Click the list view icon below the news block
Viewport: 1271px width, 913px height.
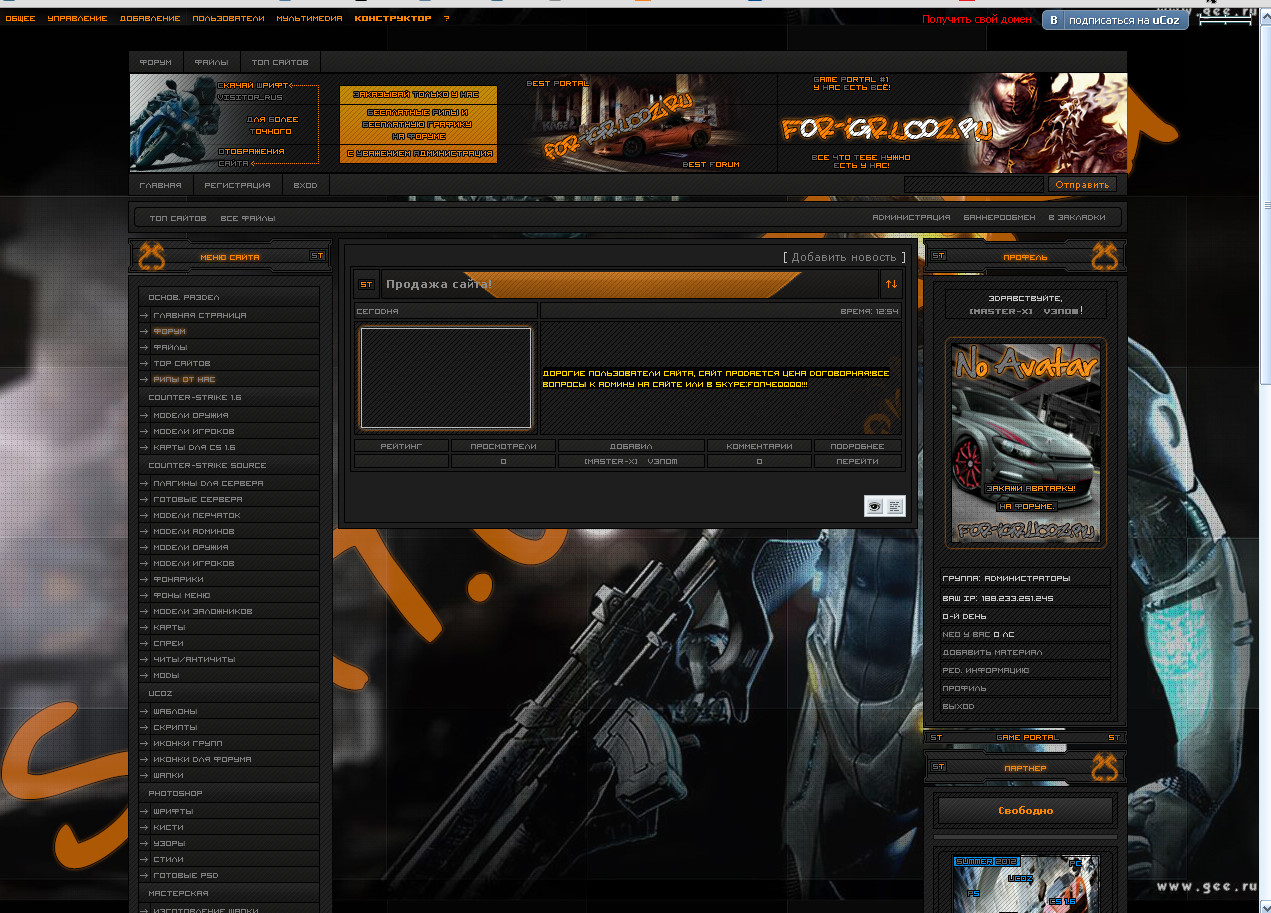click(x=895, y=507)
